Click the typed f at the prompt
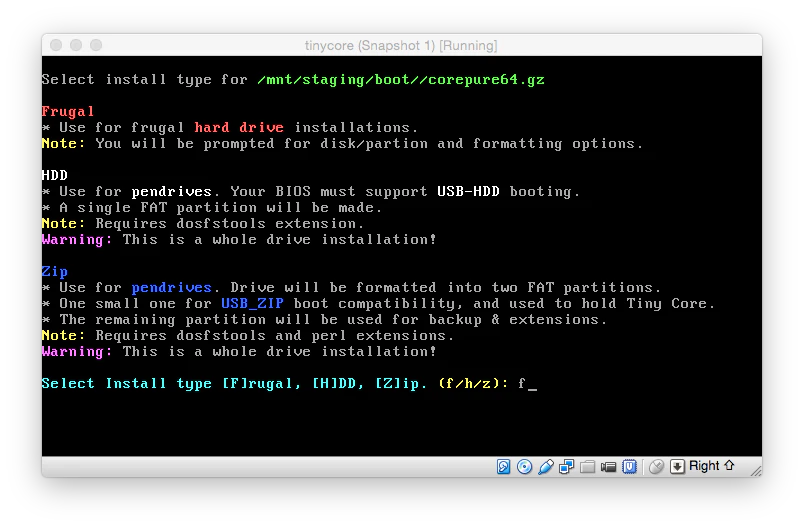The height and width of the screenshot is (527, 804). [521, 384]
